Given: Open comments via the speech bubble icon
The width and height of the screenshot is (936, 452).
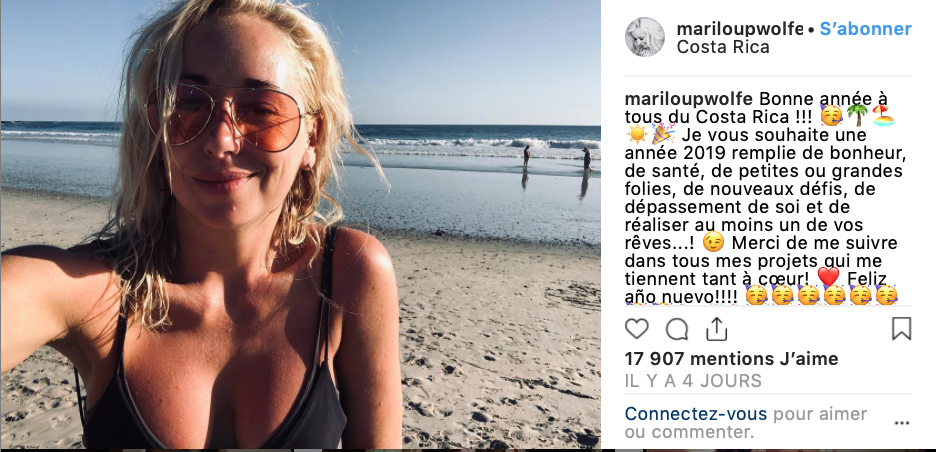Looking at the screenshot, I should 677,329.
